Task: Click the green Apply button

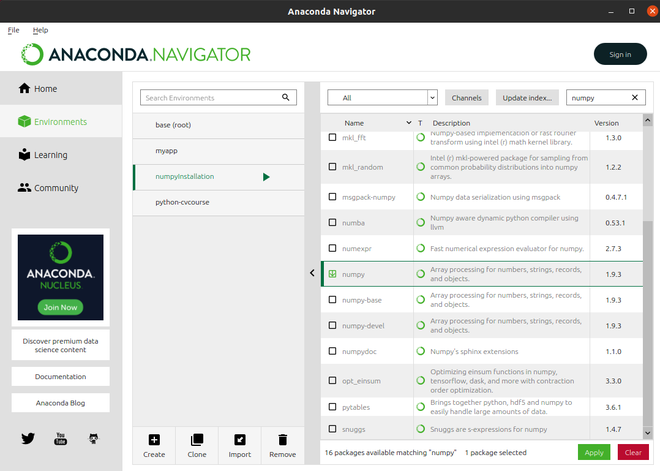Action: point(594,452)
